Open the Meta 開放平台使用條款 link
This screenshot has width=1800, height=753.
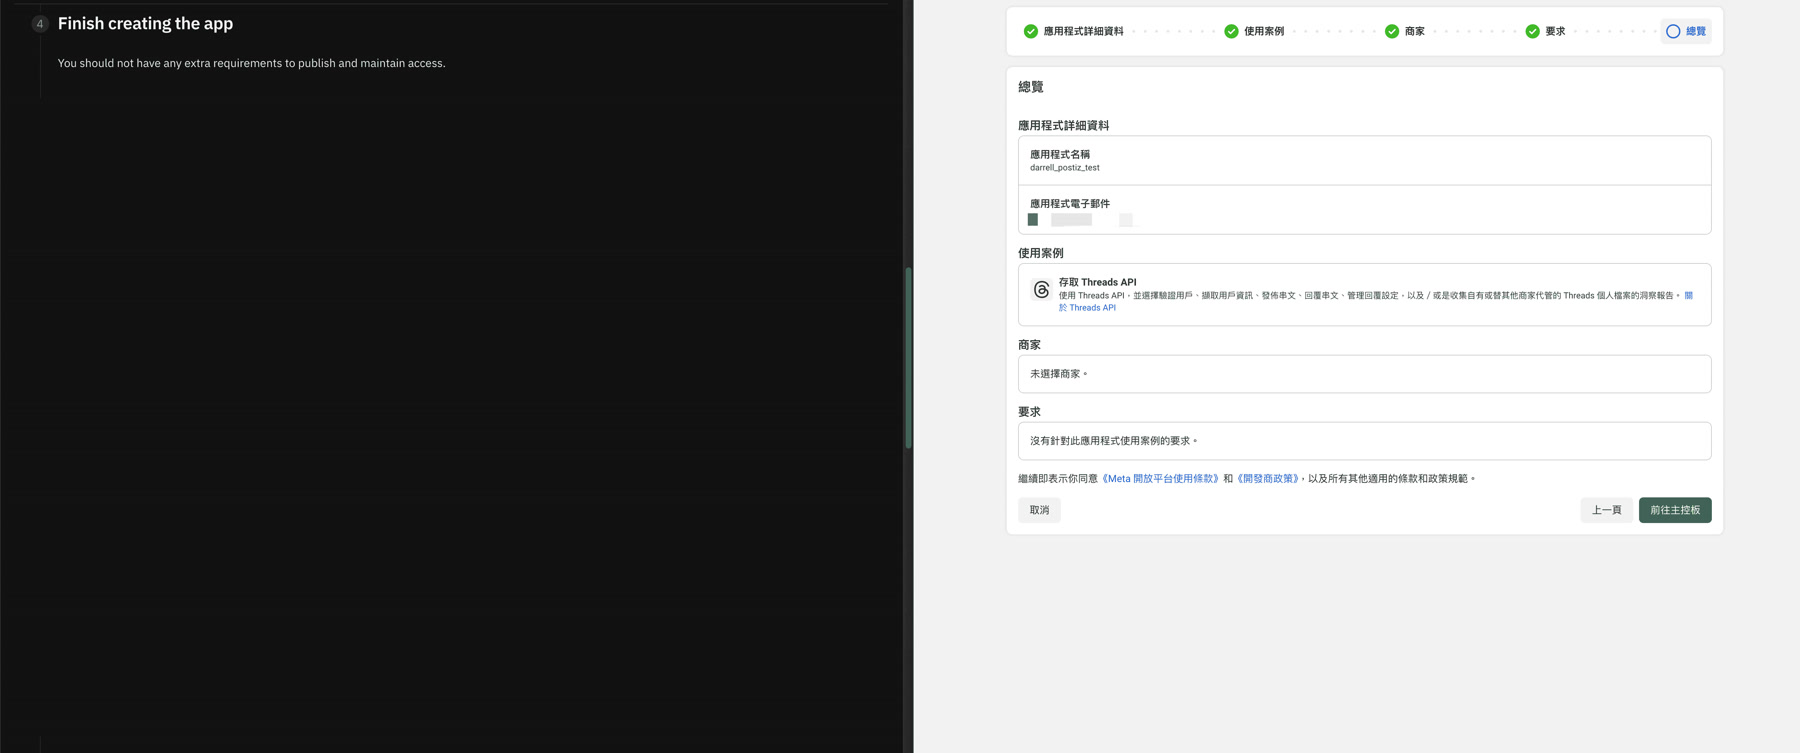point(1160,479)
